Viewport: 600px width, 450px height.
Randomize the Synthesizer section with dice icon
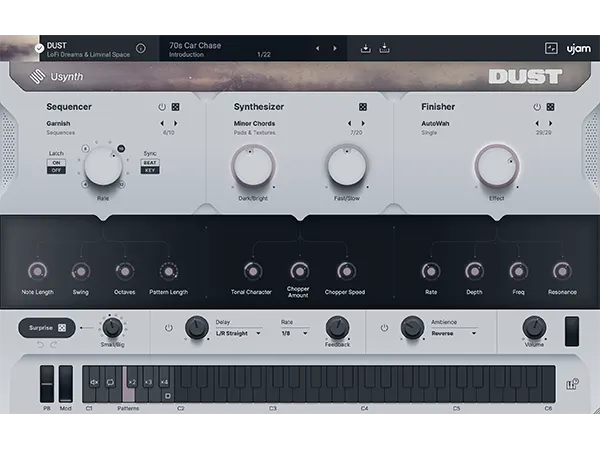(x=362, y=107)
